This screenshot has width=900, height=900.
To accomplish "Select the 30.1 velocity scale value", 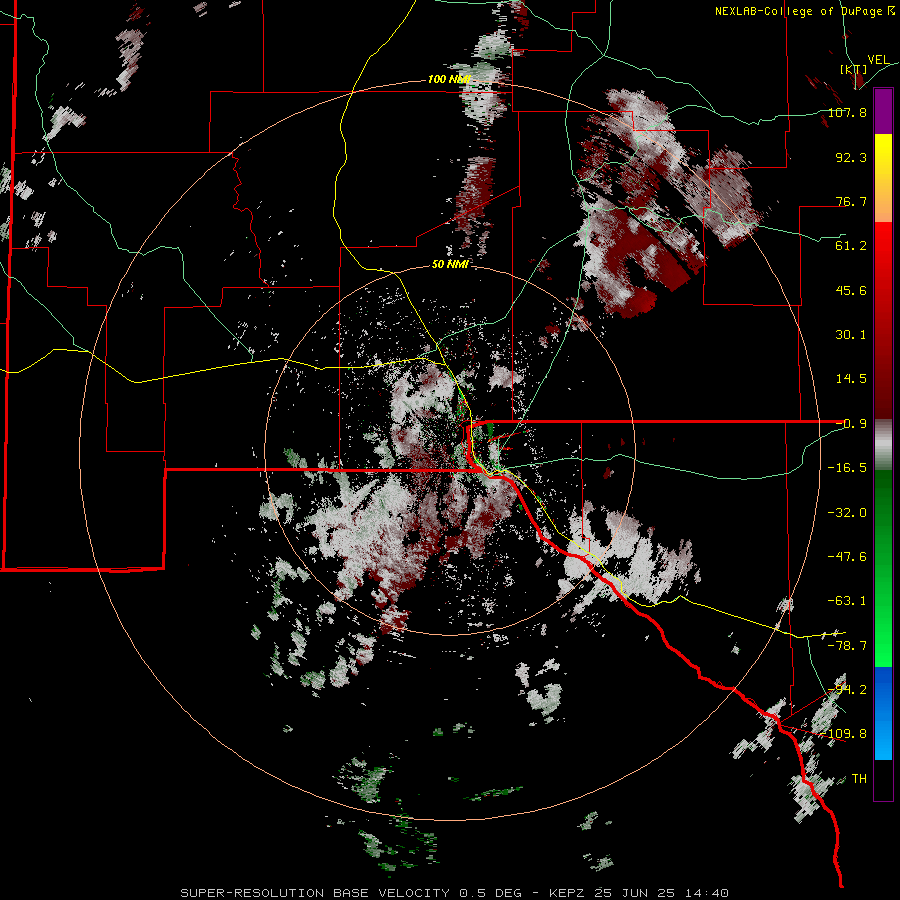I will point(851,335).
